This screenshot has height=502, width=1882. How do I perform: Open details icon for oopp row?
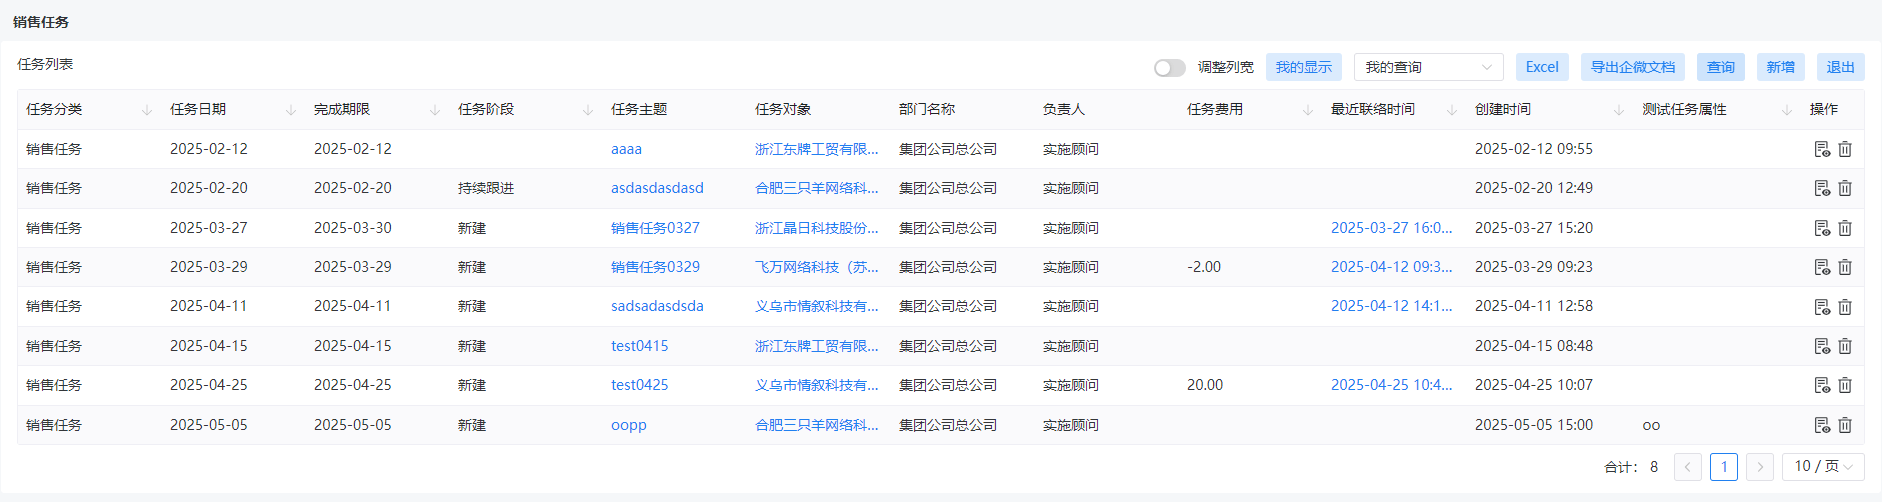1822,425
